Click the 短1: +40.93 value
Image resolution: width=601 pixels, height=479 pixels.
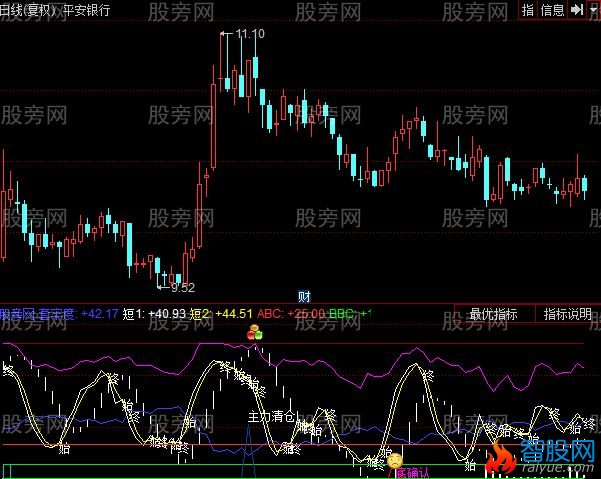pos(154,314)
